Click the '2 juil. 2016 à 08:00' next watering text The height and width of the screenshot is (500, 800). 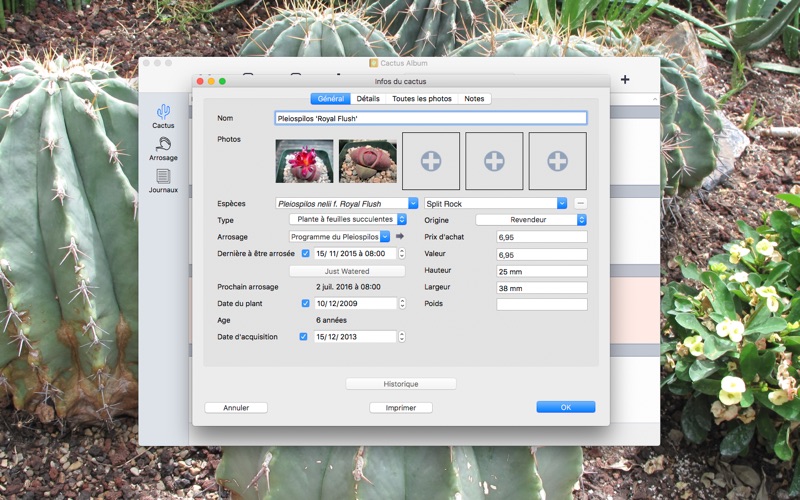tap(348, 287)
